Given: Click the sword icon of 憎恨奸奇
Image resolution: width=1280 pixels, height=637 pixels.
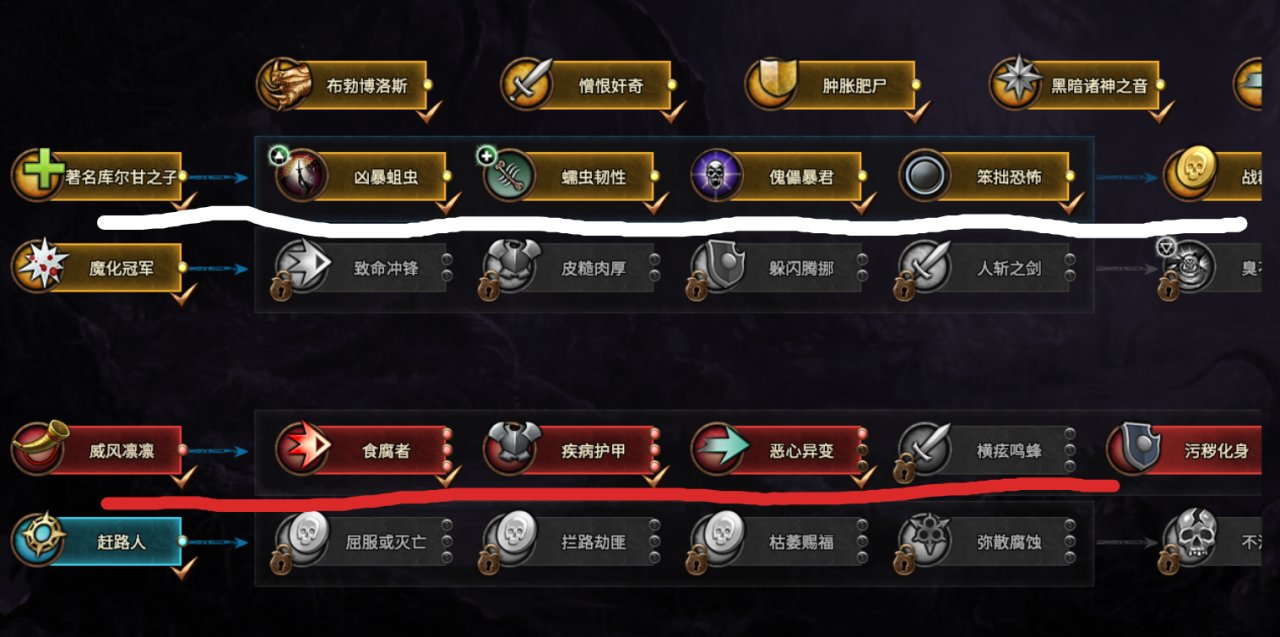Looking at the screenshot, I should [527, 84].
